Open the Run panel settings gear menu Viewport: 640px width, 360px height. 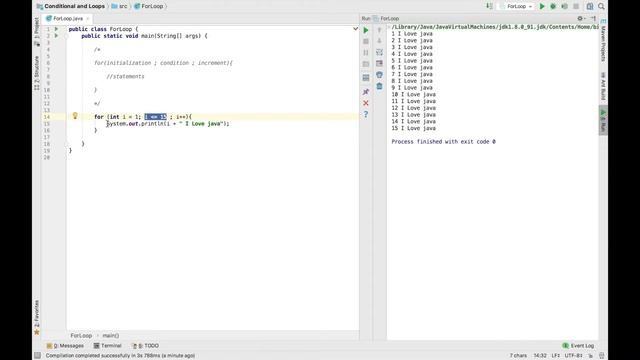click(580, 18)
